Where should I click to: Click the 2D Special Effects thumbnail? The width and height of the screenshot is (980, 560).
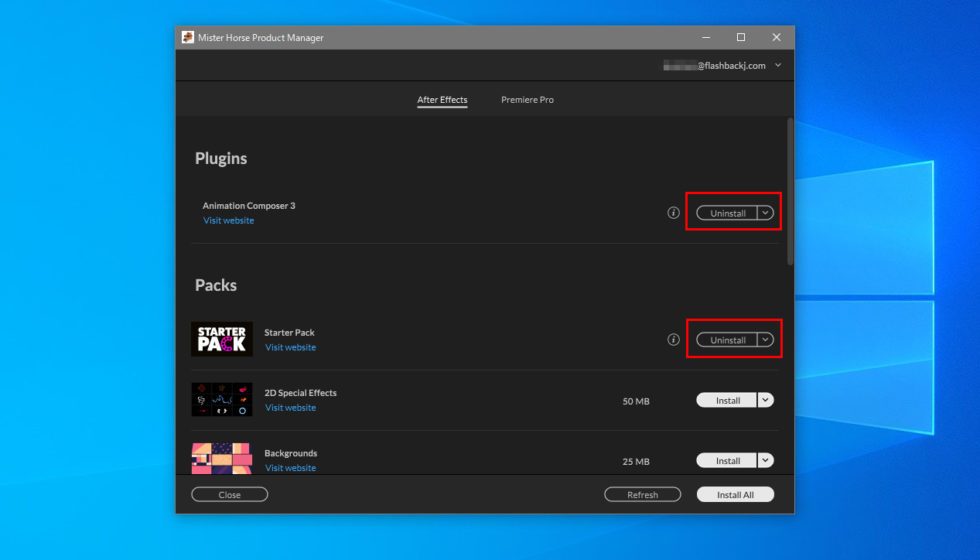point(221,400)
